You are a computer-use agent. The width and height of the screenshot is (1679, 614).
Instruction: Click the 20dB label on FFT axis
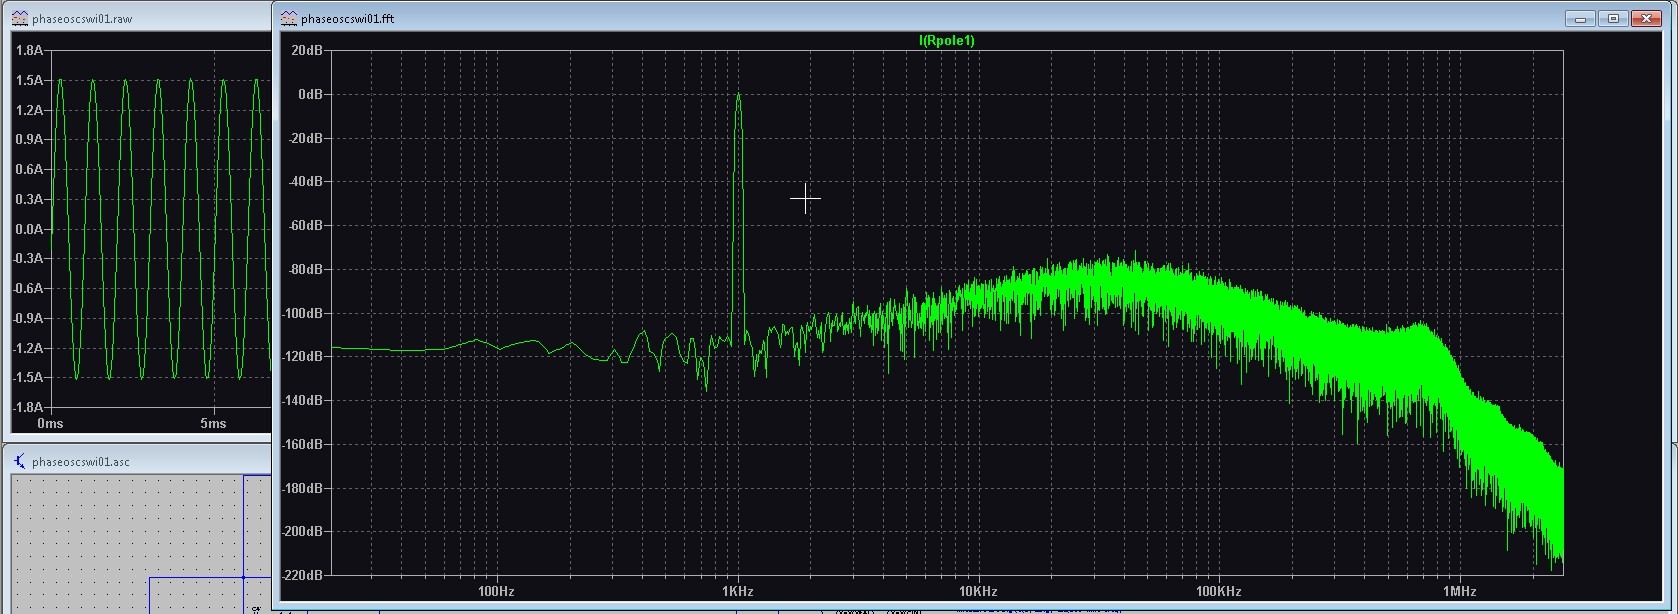(307, 51)
